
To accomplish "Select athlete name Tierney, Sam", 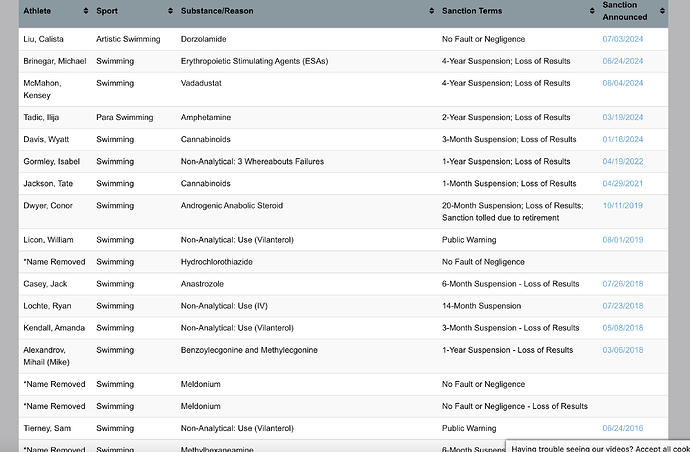I will (x=47, y=428).
